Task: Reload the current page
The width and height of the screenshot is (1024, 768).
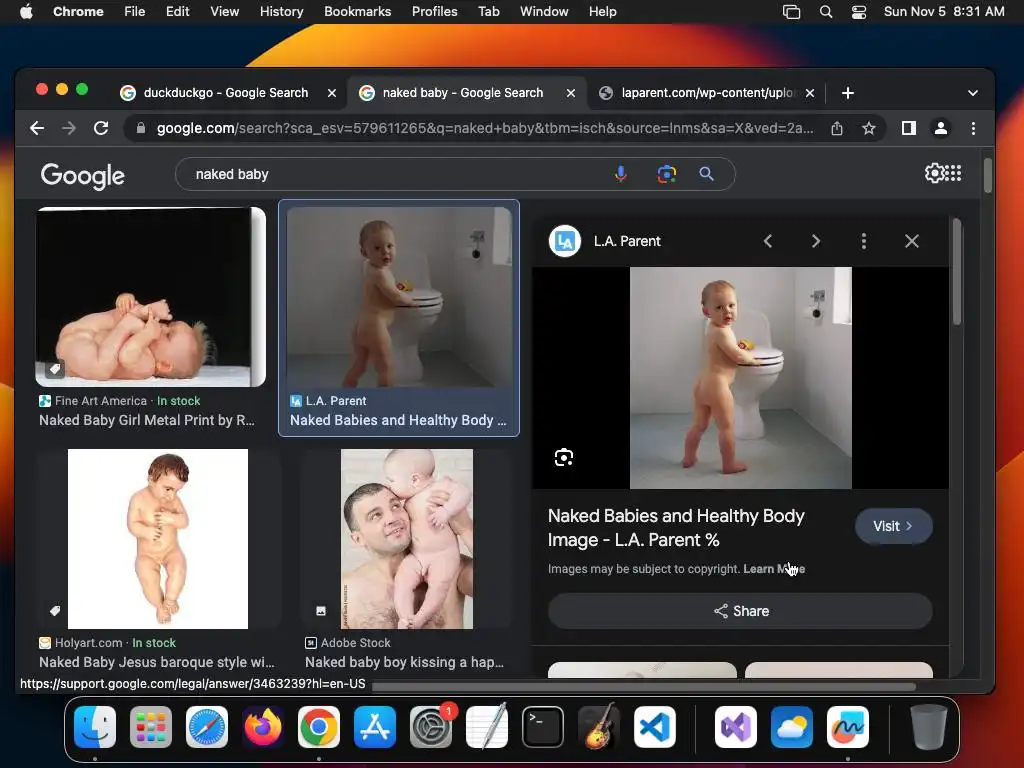Action: pos(101,129)
